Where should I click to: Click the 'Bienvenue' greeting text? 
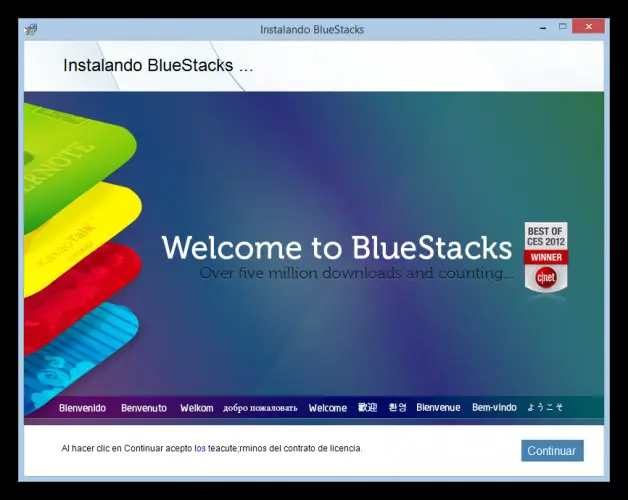tap(438, 407)
